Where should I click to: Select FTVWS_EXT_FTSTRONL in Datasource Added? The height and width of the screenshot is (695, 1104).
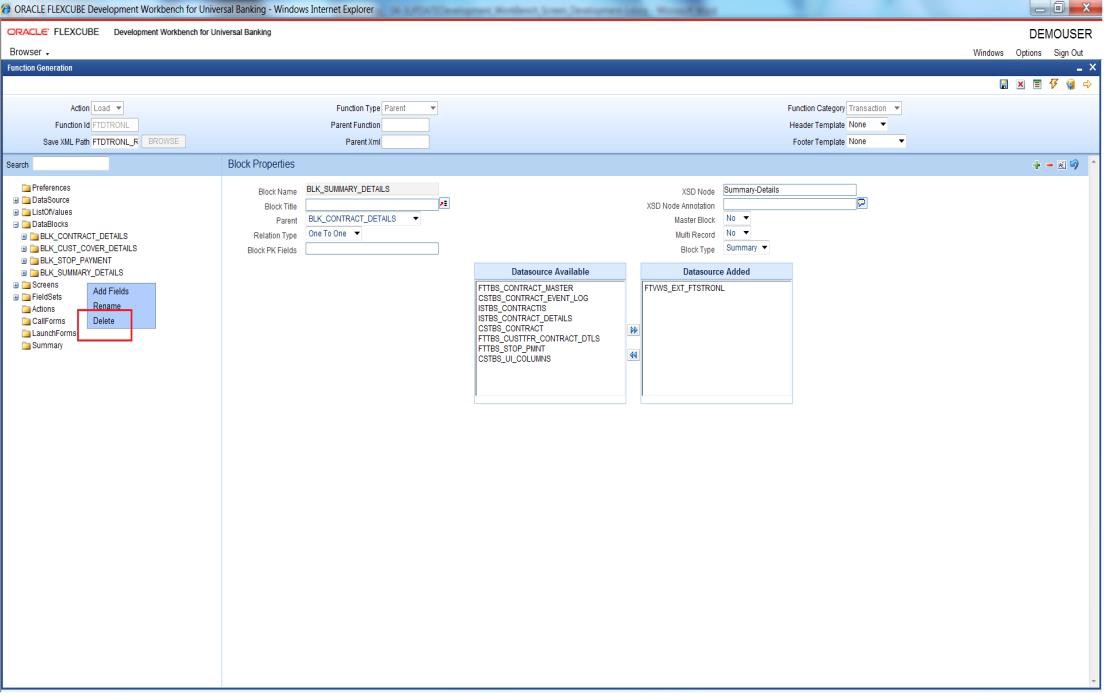tap(684, 288)
